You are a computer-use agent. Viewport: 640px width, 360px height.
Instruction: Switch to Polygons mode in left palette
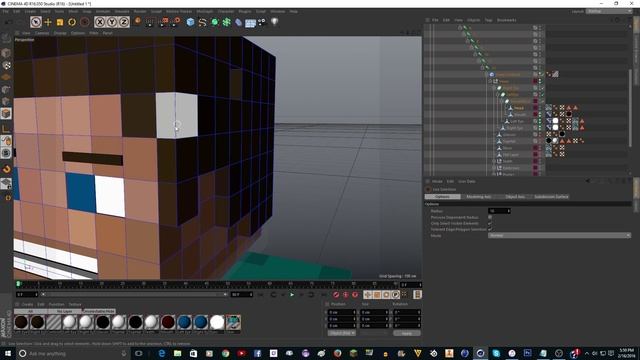click(6, 113)
